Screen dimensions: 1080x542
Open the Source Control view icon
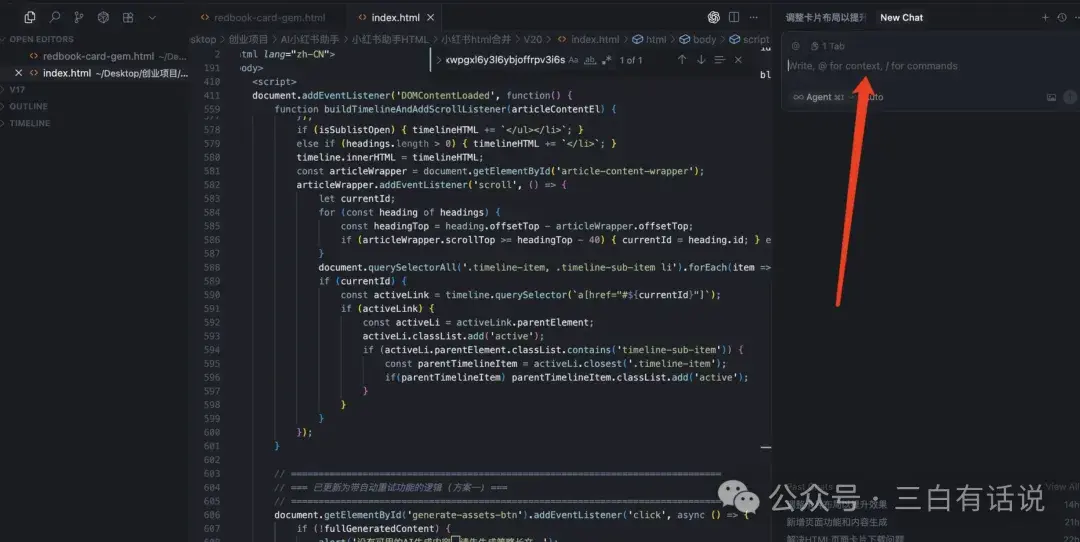[x=79, y=17]
